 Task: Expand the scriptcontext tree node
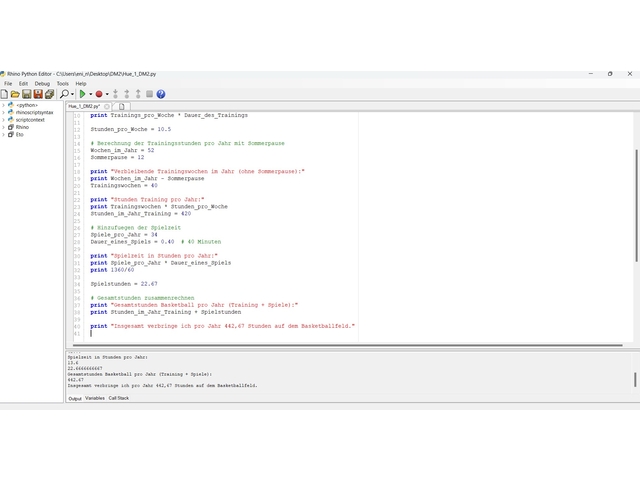click(x=3, y=120)
